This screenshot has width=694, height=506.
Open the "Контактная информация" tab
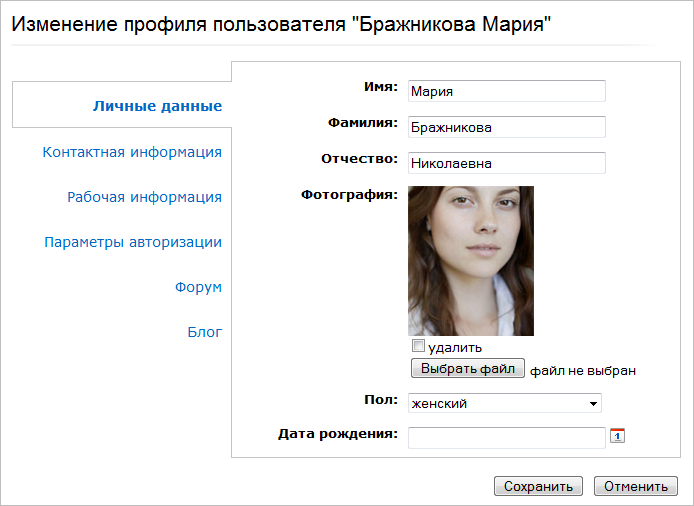click(x=132, y=152)
